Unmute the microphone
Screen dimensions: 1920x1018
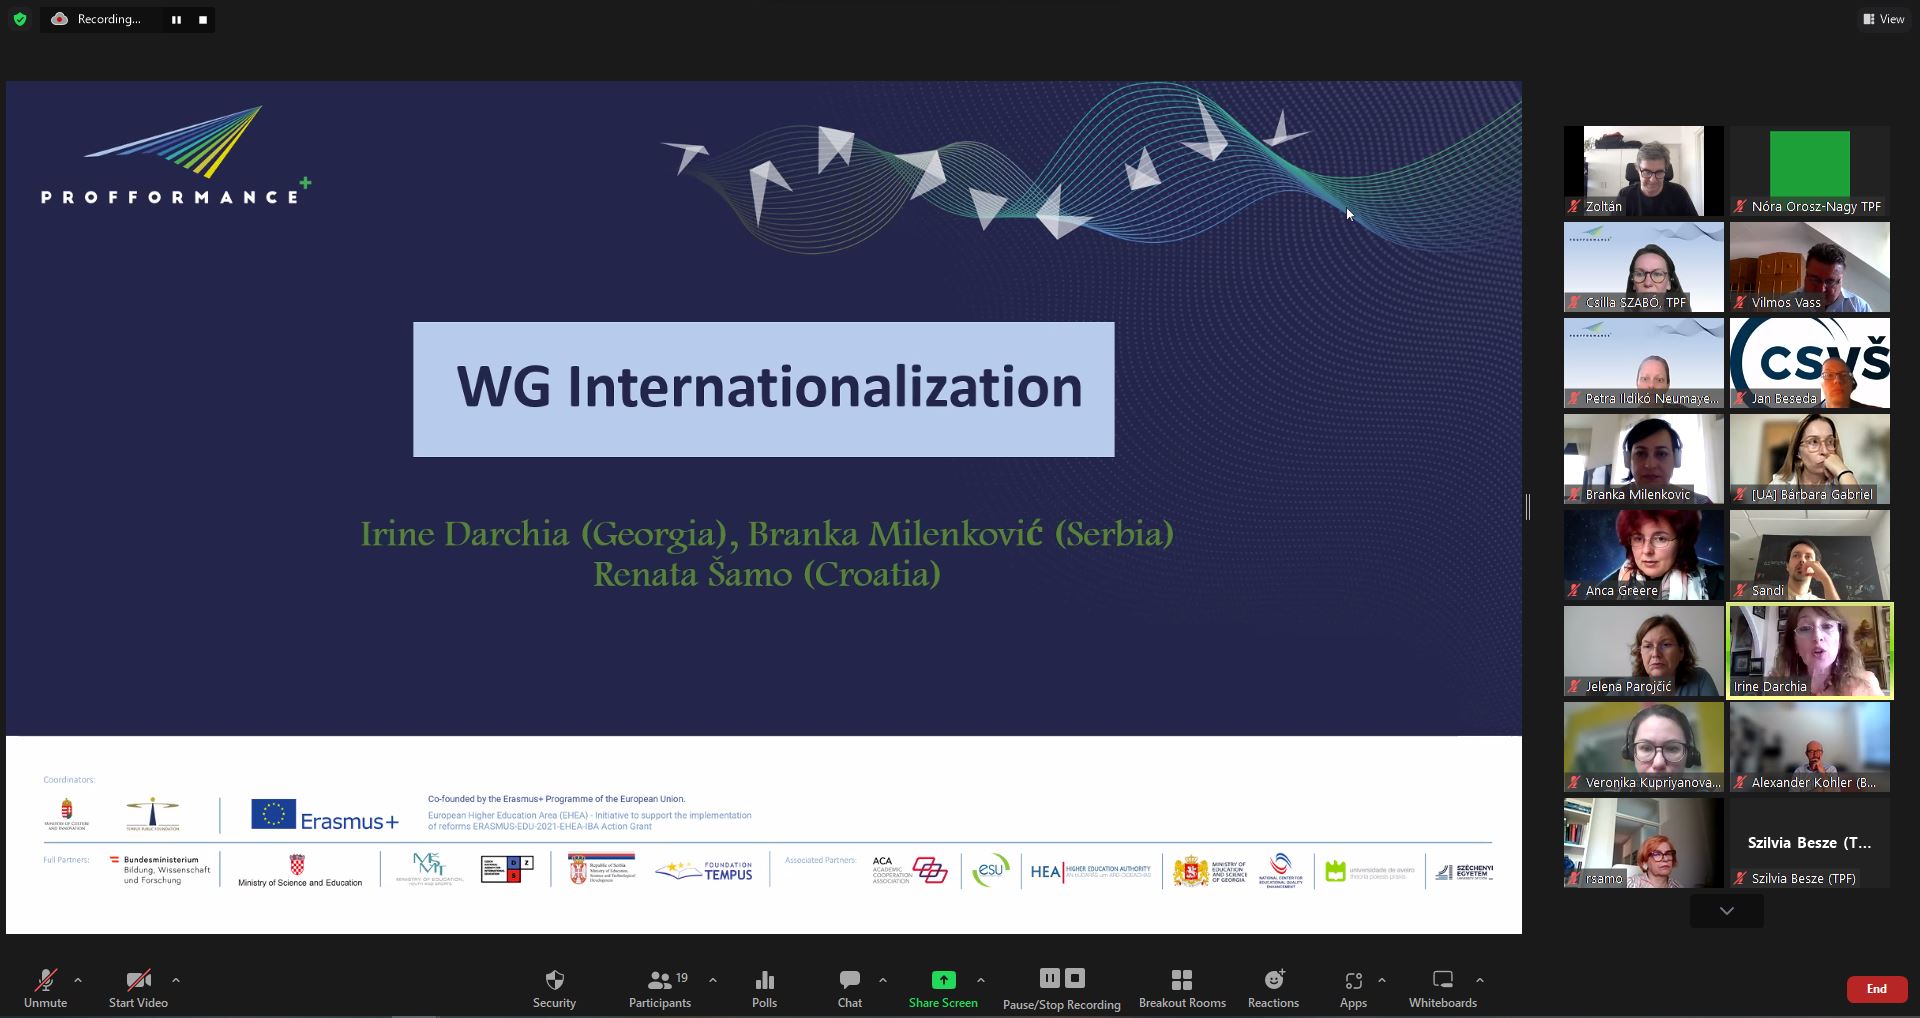tap(45, 981)
